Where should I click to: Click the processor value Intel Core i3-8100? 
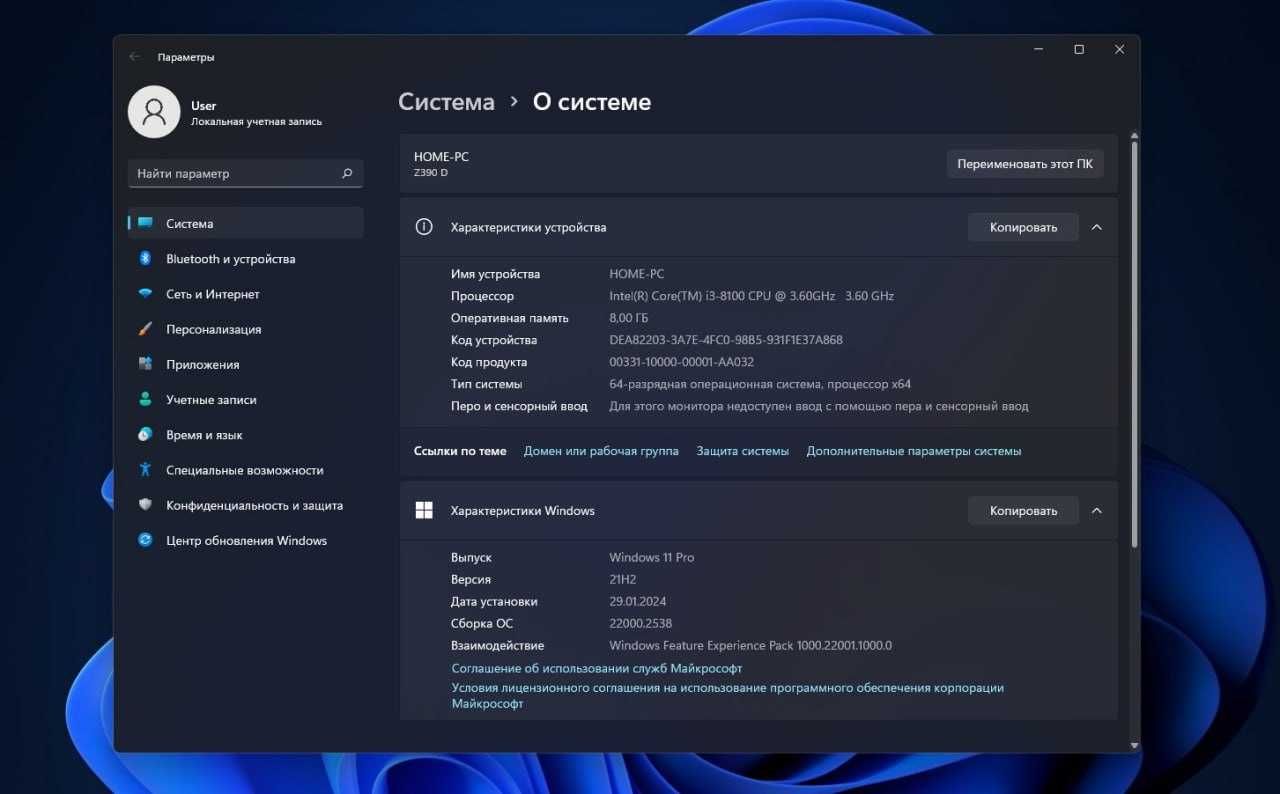752,296
